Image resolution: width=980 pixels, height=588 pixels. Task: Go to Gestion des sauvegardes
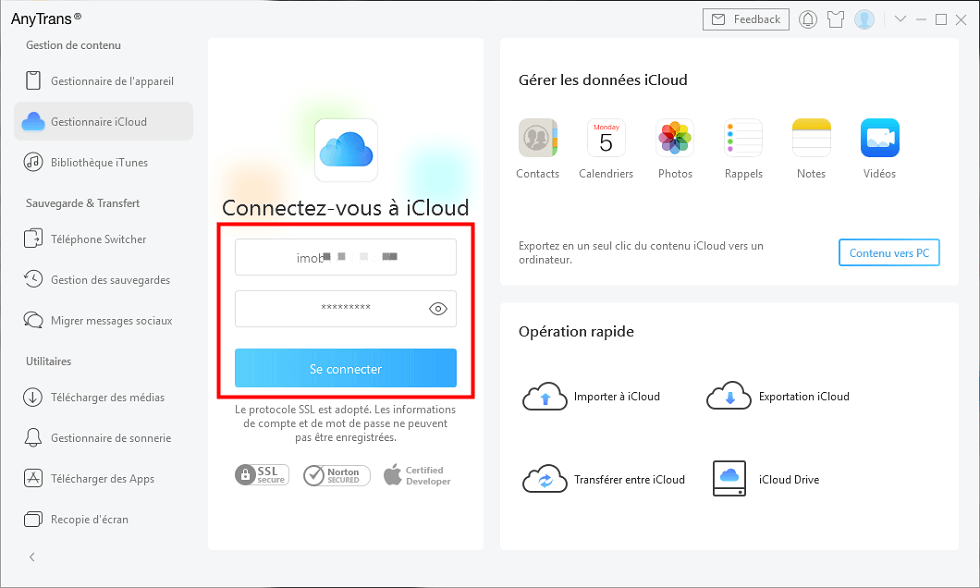coord(103,279)
